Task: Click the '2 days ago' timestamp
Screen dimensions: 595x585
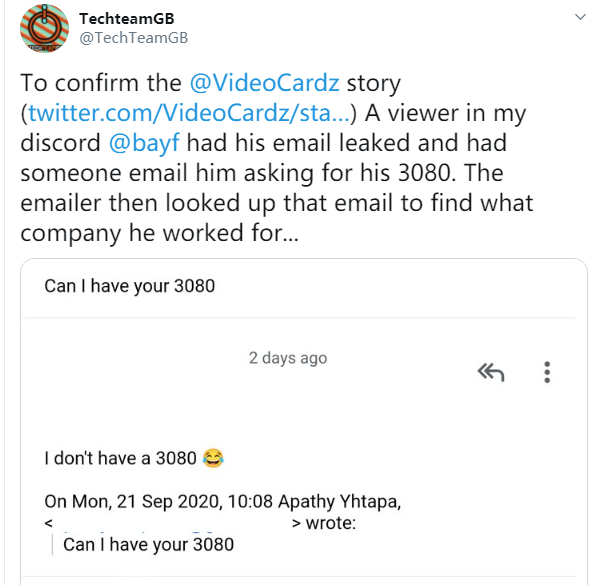Action: click(288, 358)
